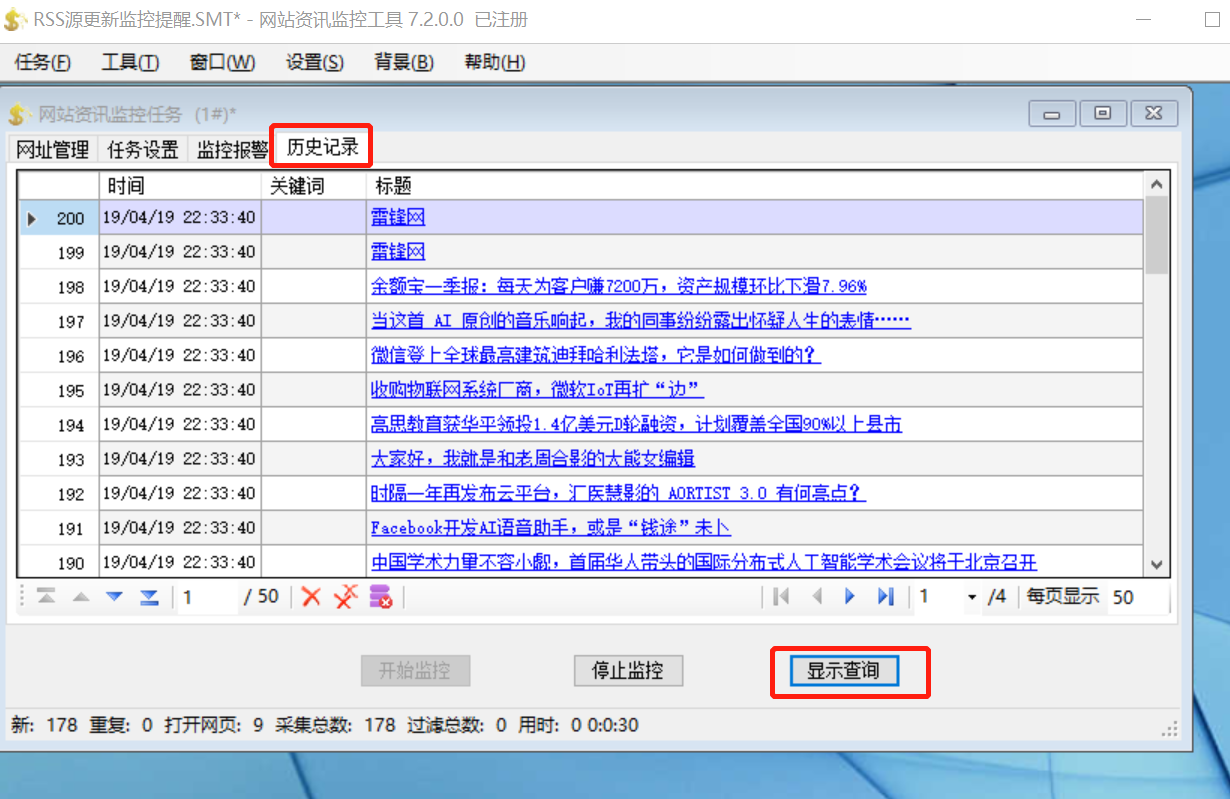Switch to the 监控报警 tab
The image size is (1230, 799).
coord(232,150)
